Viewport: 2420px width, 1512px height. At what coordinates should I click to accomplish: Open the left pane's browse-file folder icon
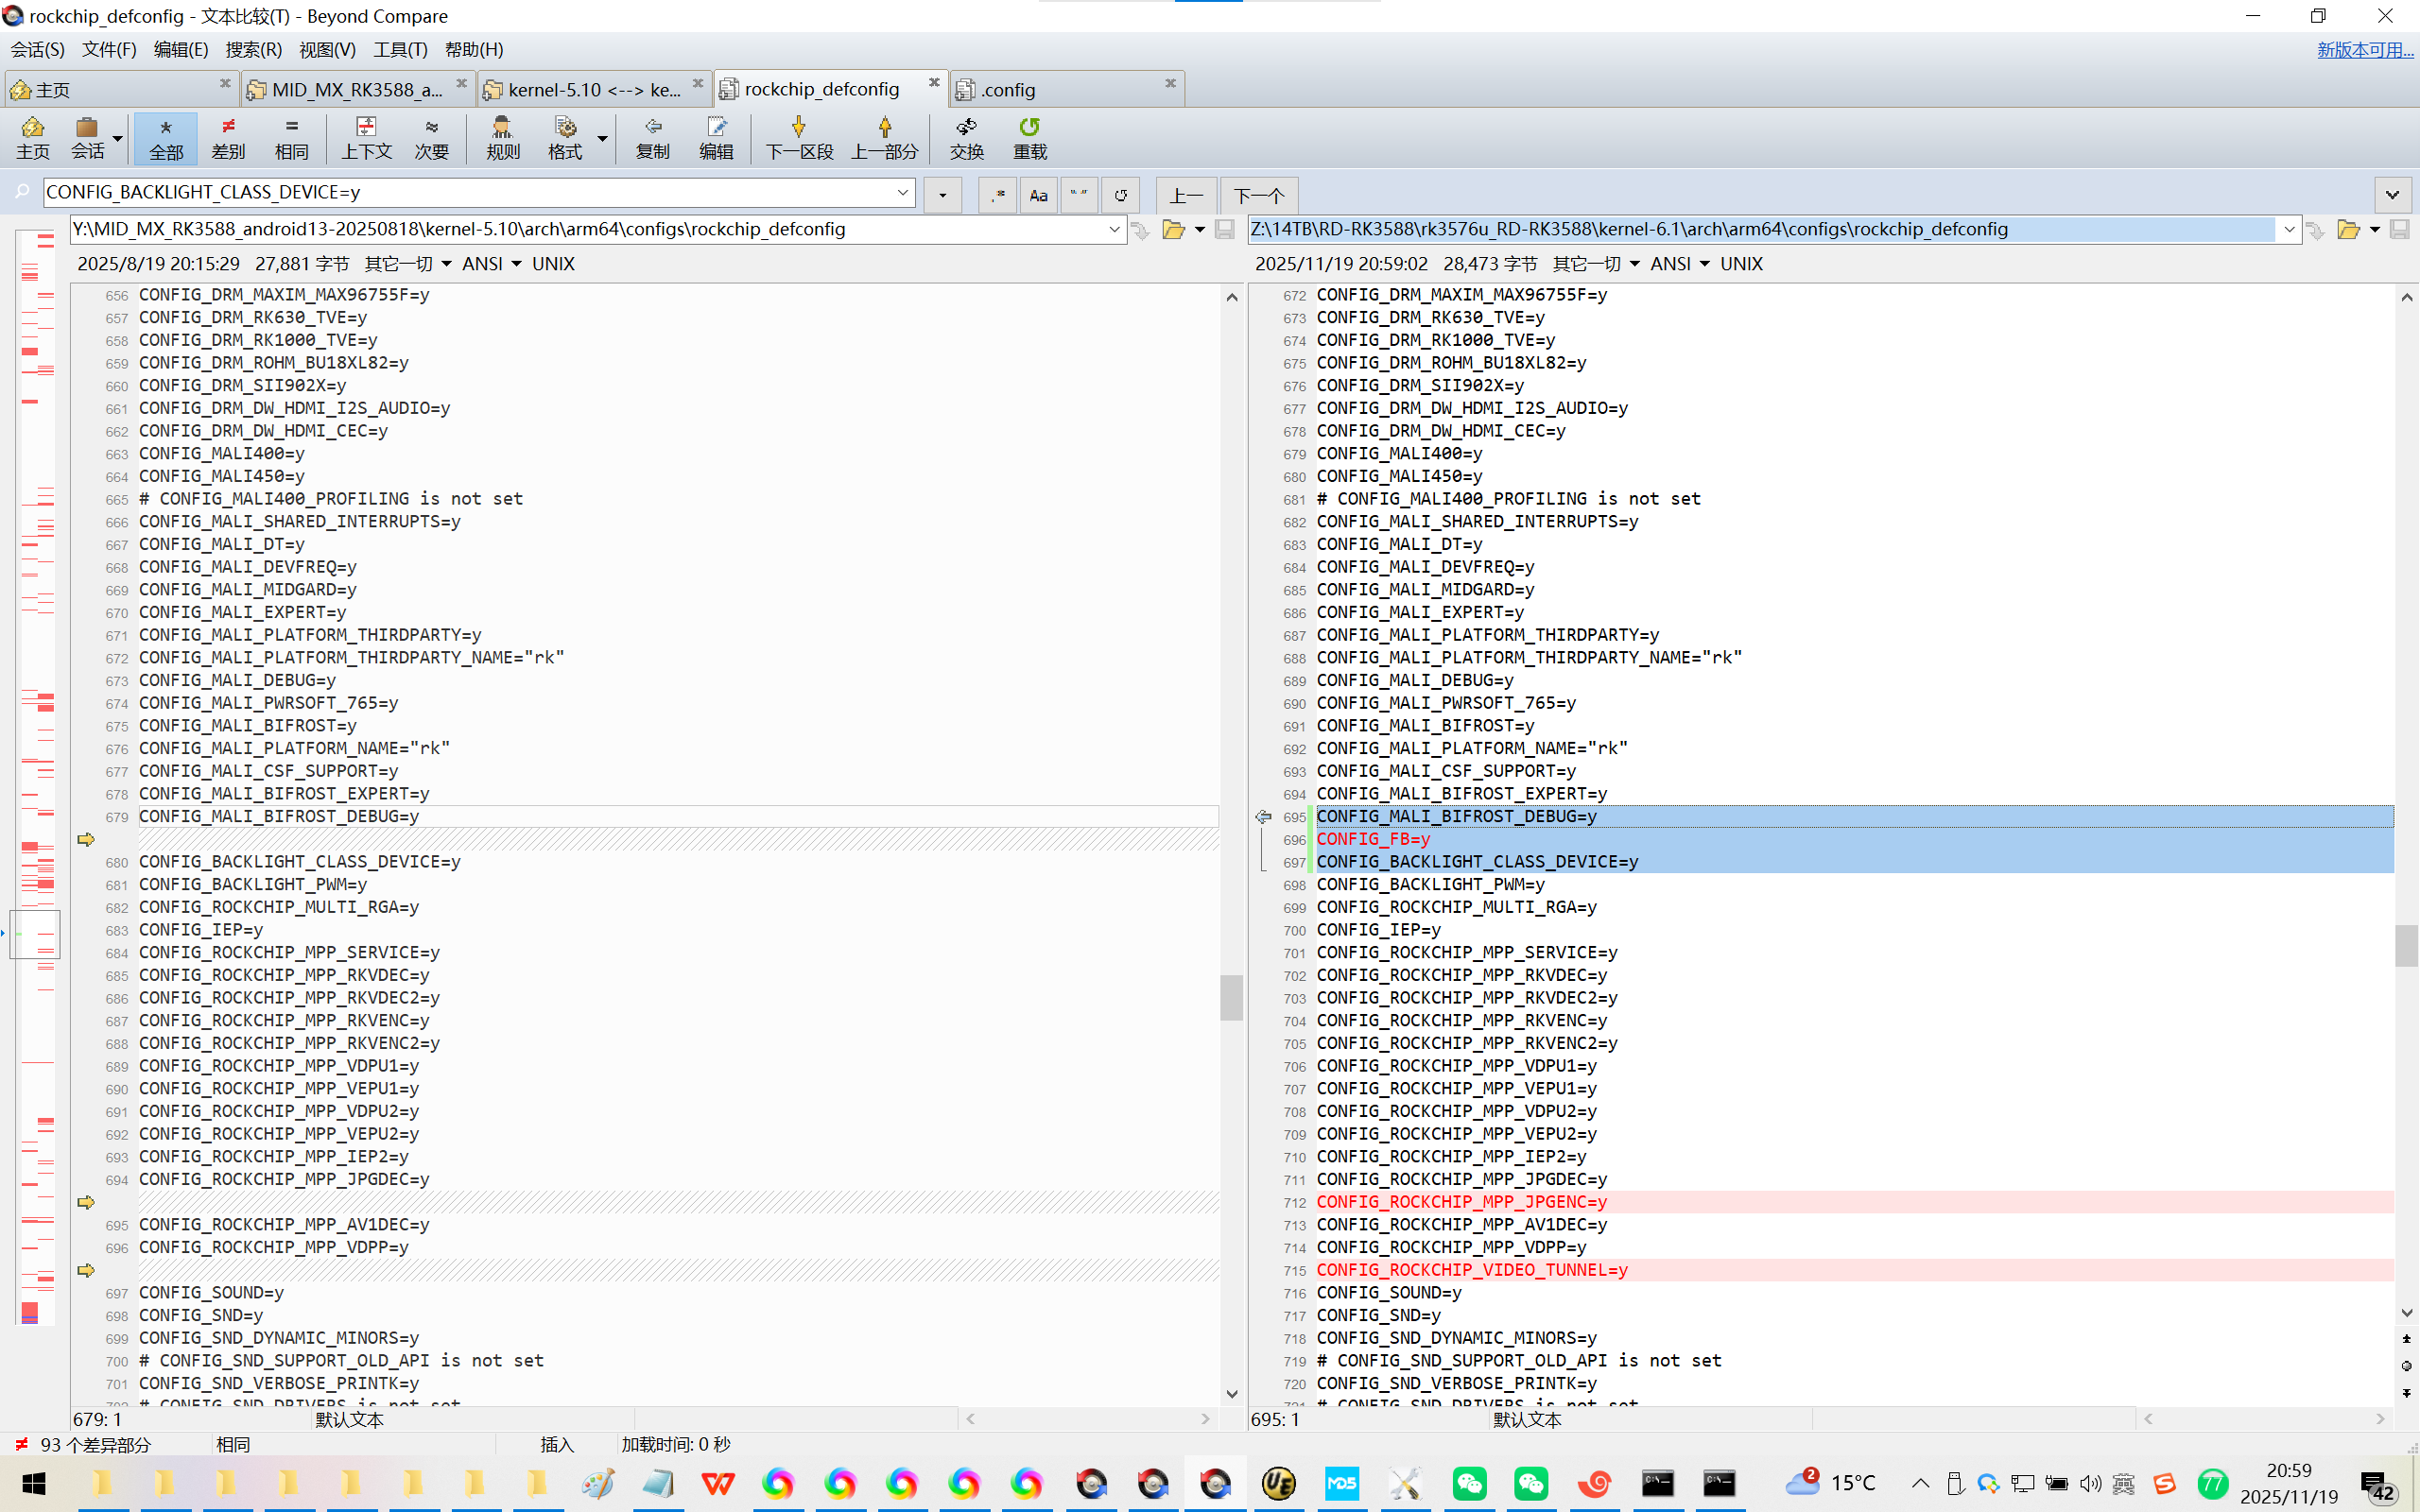click(x=1173, y=230)
